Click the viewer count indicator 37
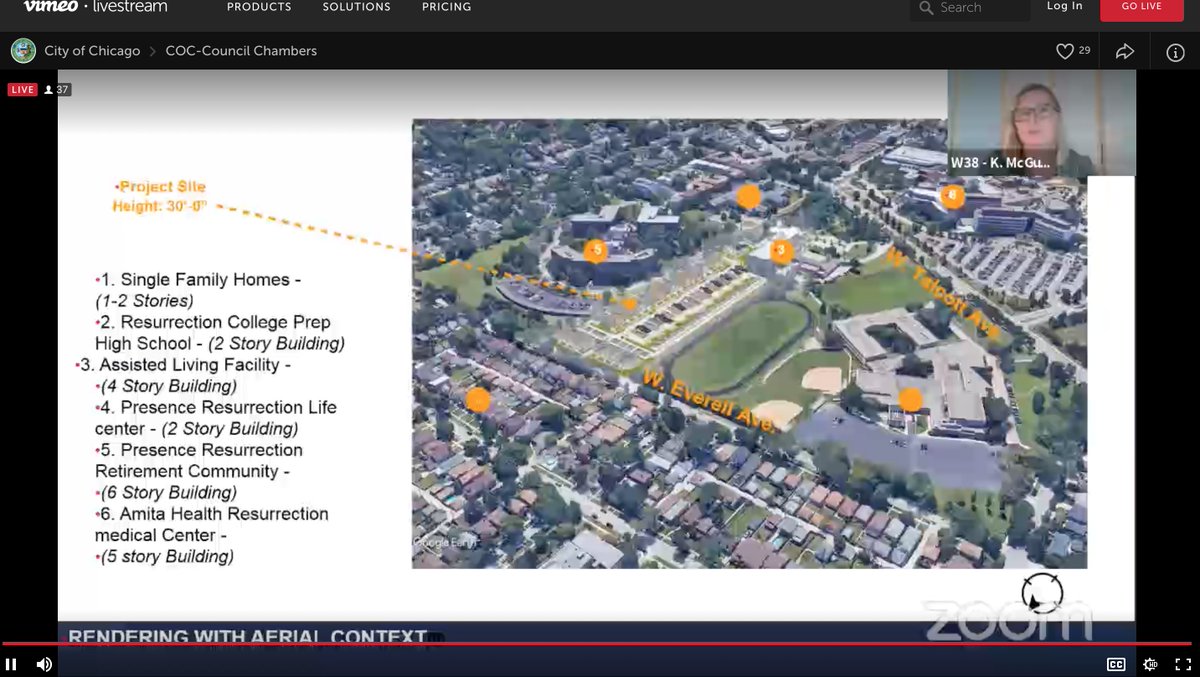This screenshot has width=1200, height=677. click(x=56, y=90)
